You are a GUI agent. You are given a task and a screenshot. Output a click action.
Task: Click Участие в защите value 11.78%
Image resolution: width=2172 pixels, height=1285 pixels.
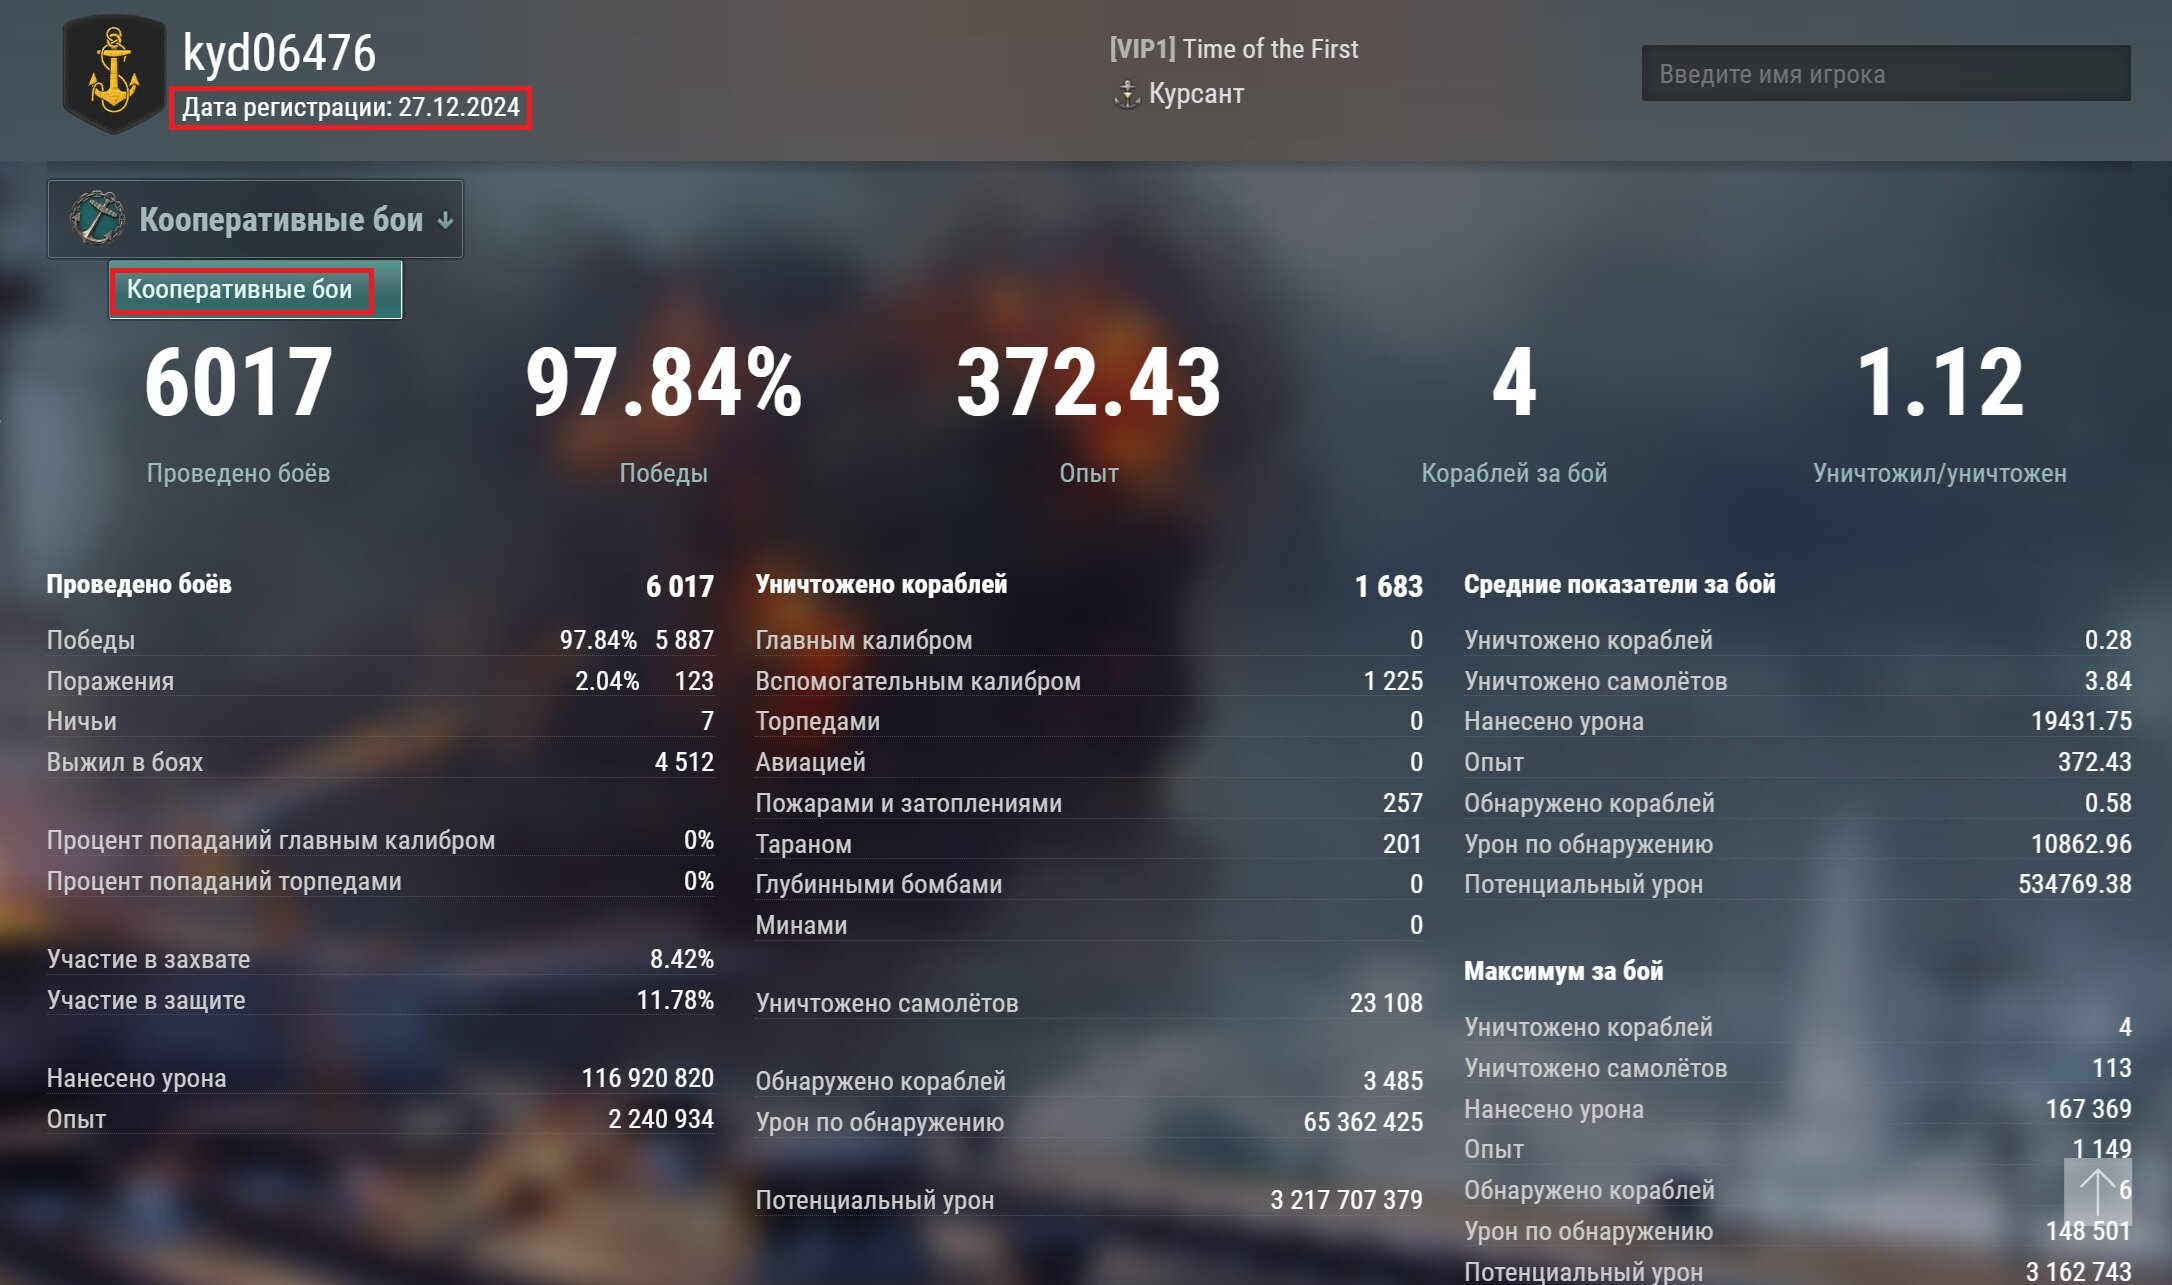[x=675, y=1000]
